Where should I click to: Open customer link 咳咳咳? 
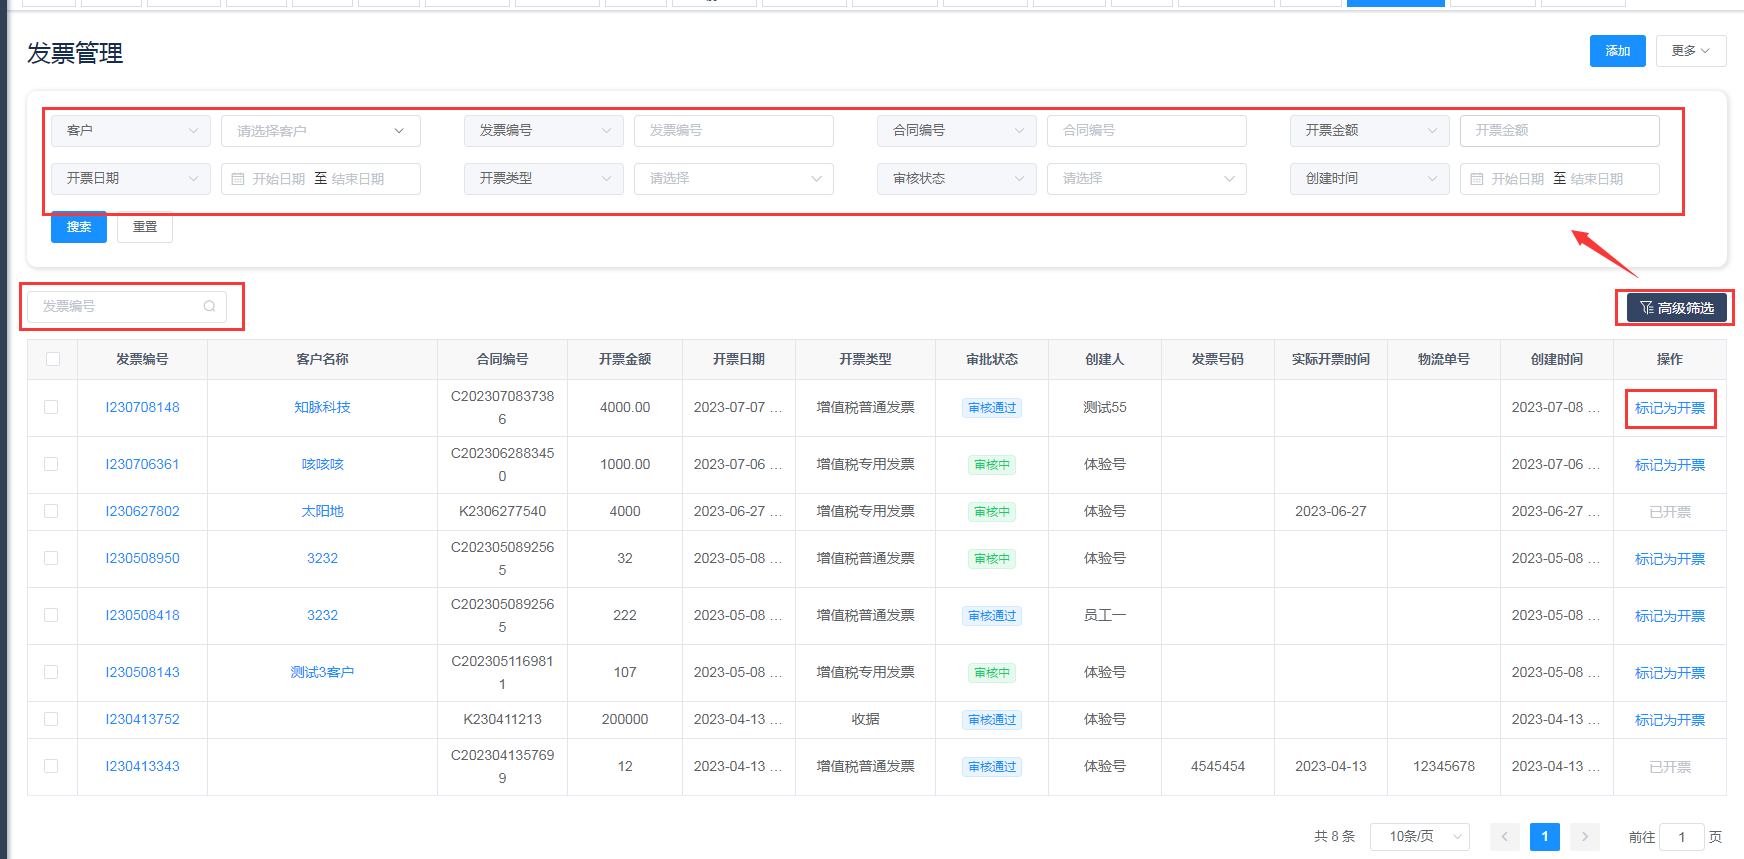tap(322, 464)
